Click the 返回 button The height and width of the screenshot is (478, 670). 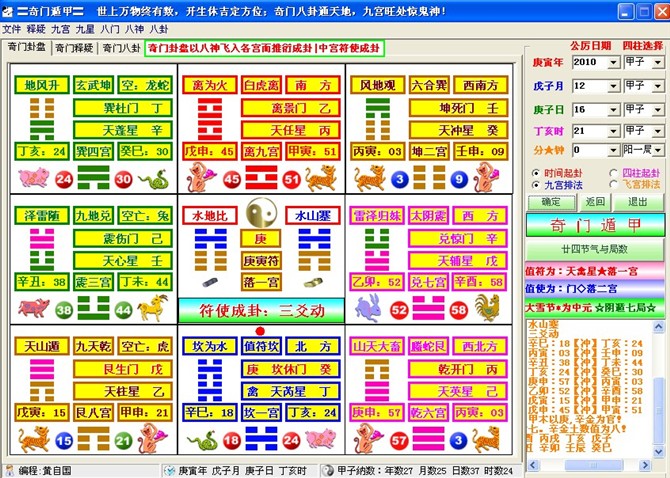coord(594,202)
